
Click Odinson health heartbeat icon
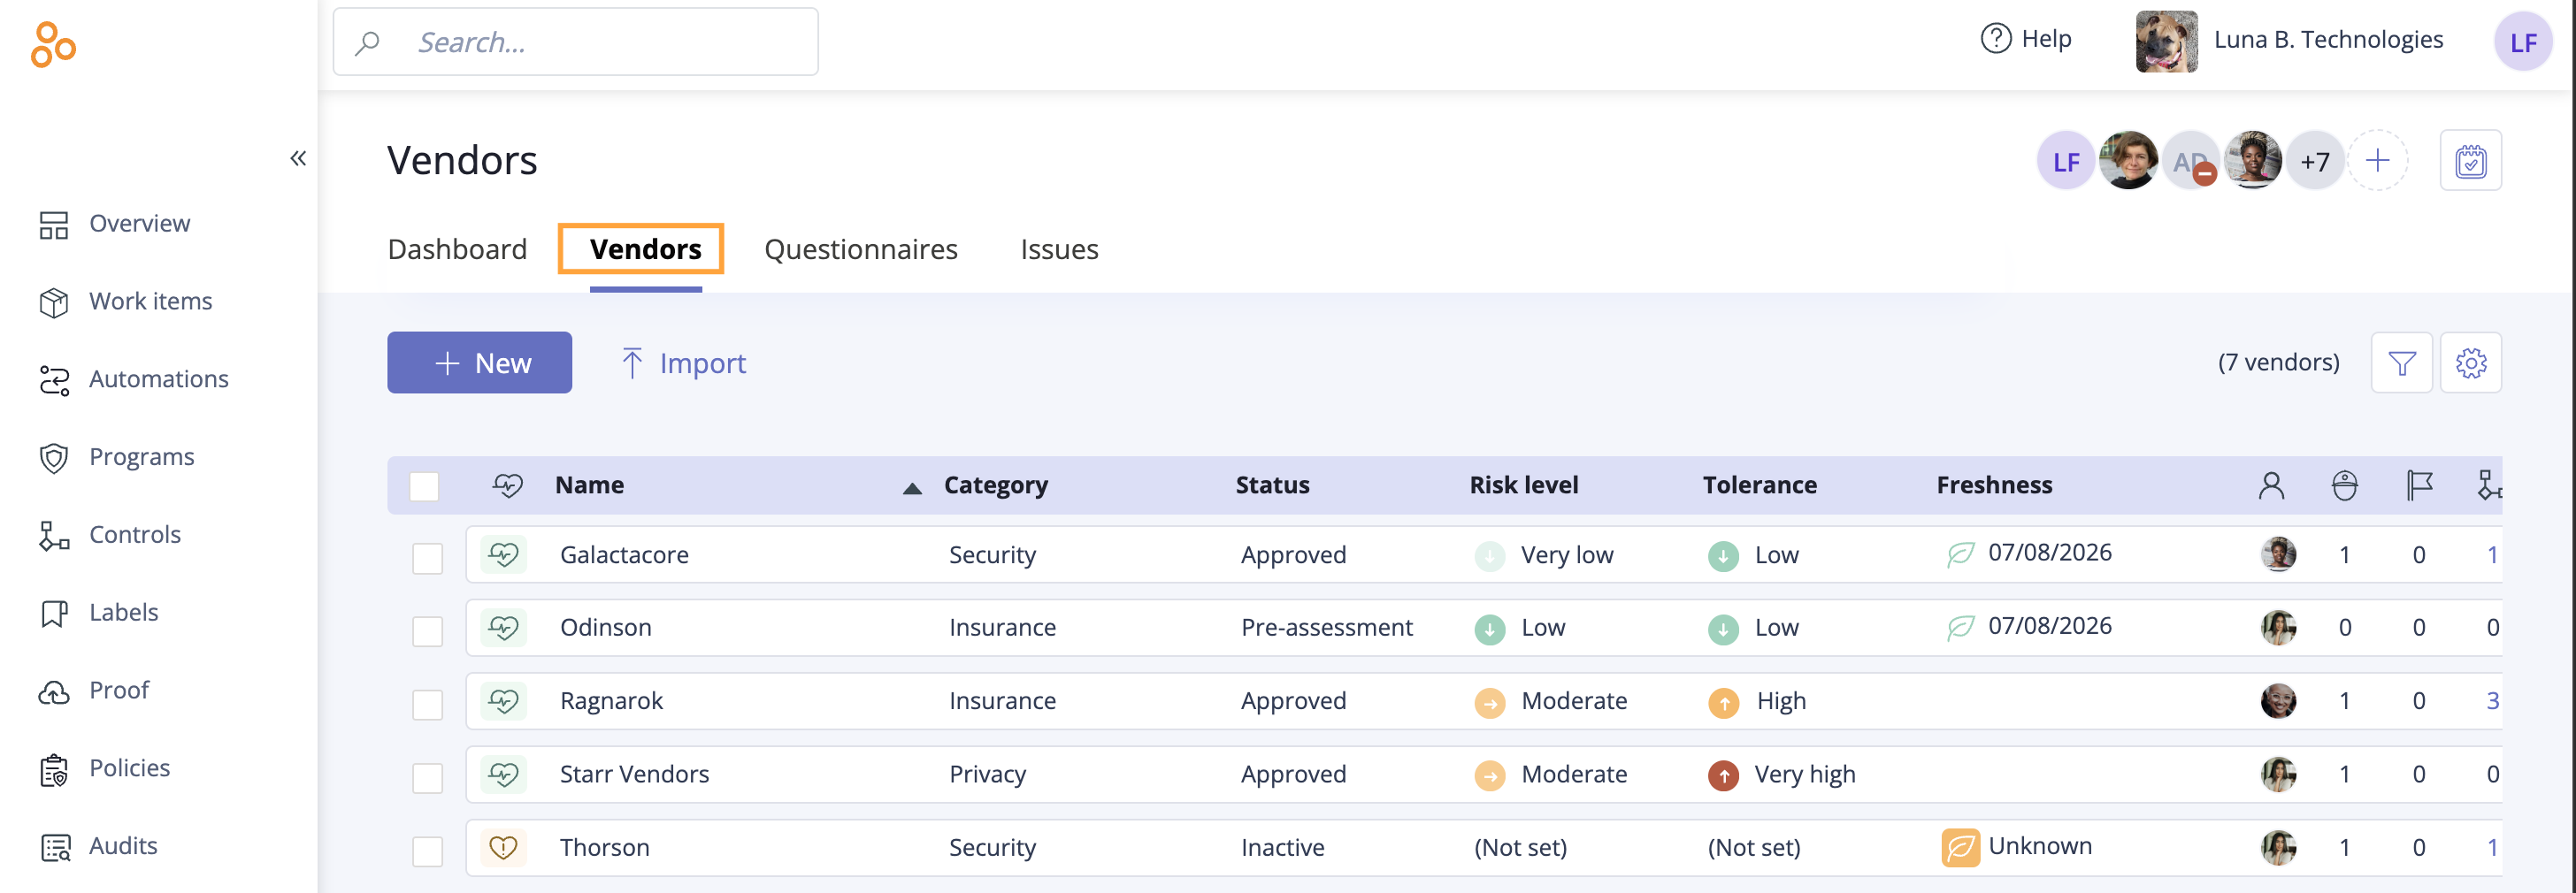(503, 627)
